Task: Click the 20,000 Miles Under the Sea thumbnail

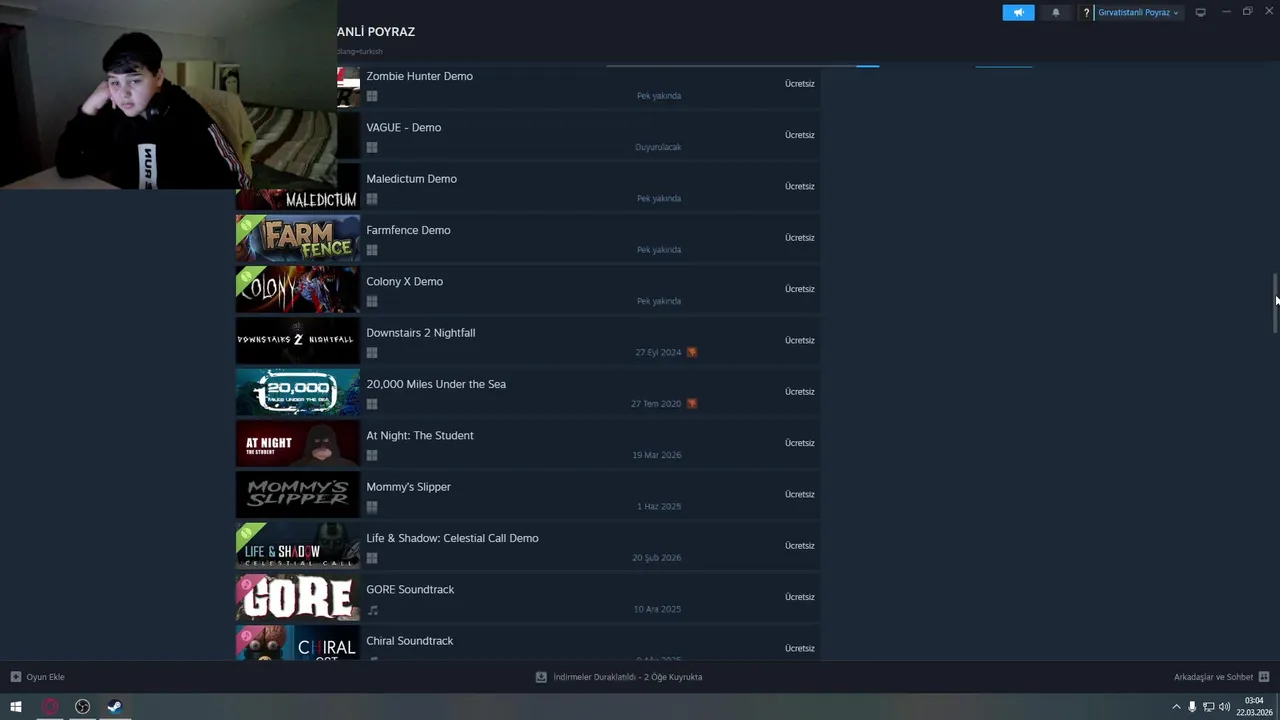Action: pos(297,392)
